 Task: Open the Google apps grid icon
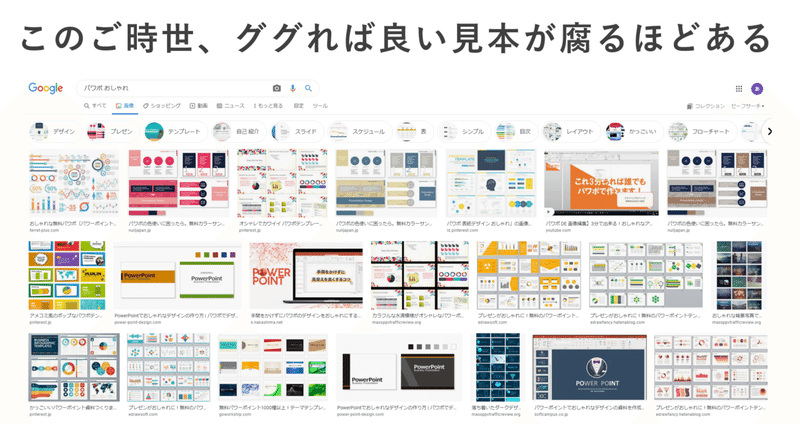point(739,89)
